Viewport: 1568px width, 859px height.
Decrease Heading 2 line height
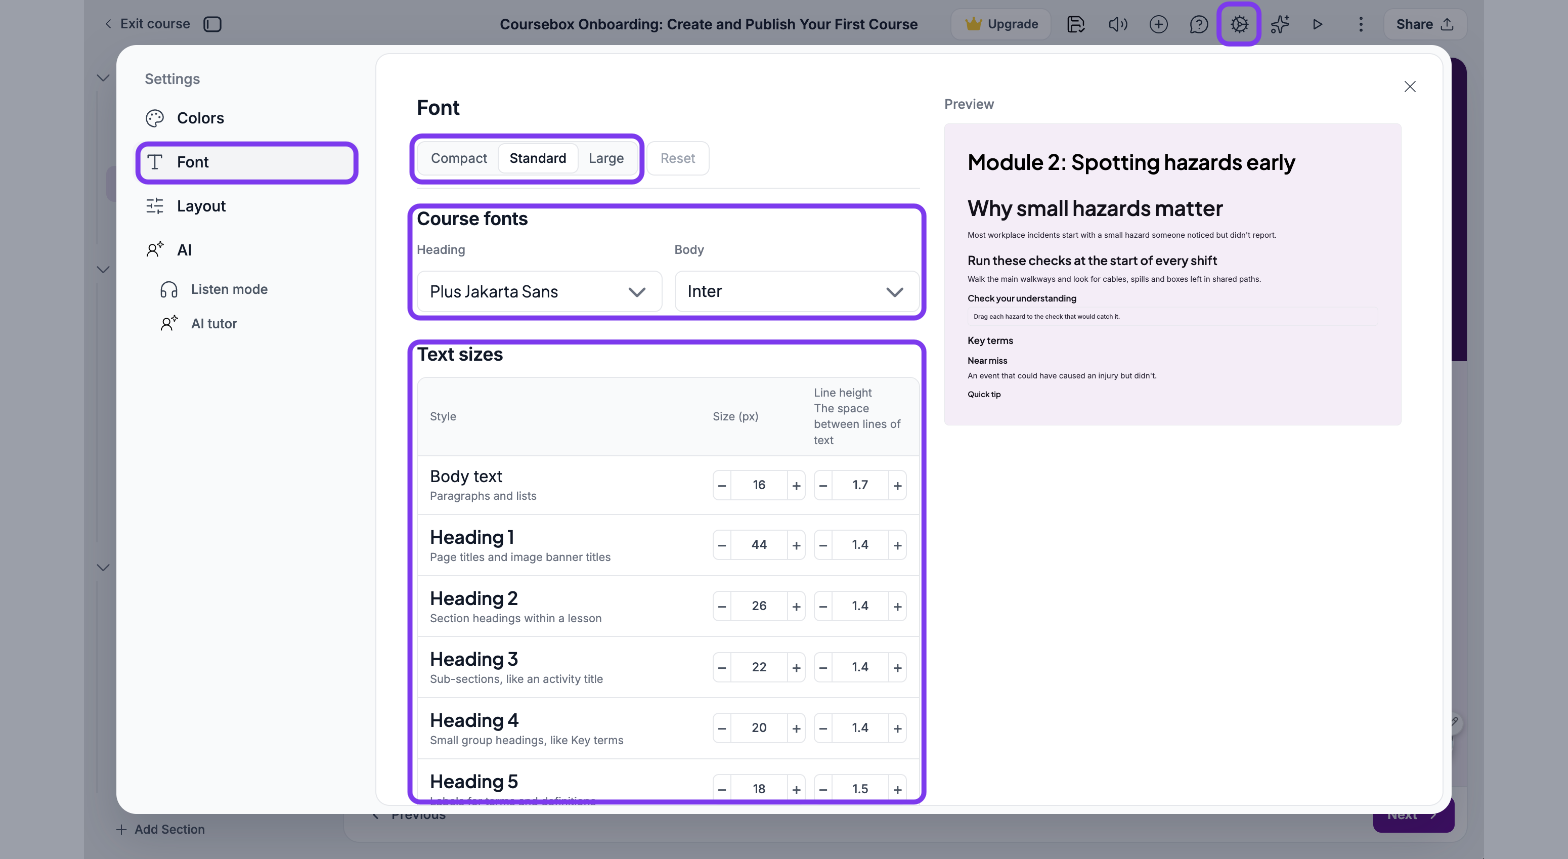click(x=823, y=606)
